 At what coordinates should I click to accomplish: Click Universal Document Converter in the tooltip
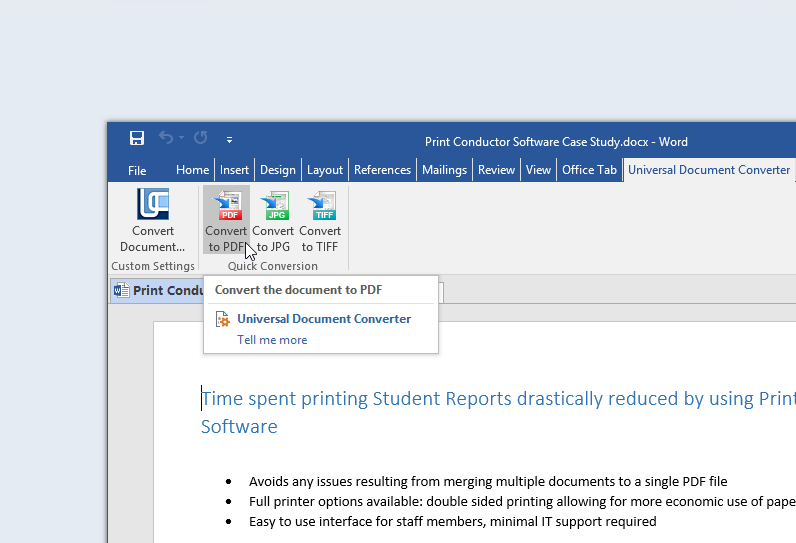coord(324,319)
